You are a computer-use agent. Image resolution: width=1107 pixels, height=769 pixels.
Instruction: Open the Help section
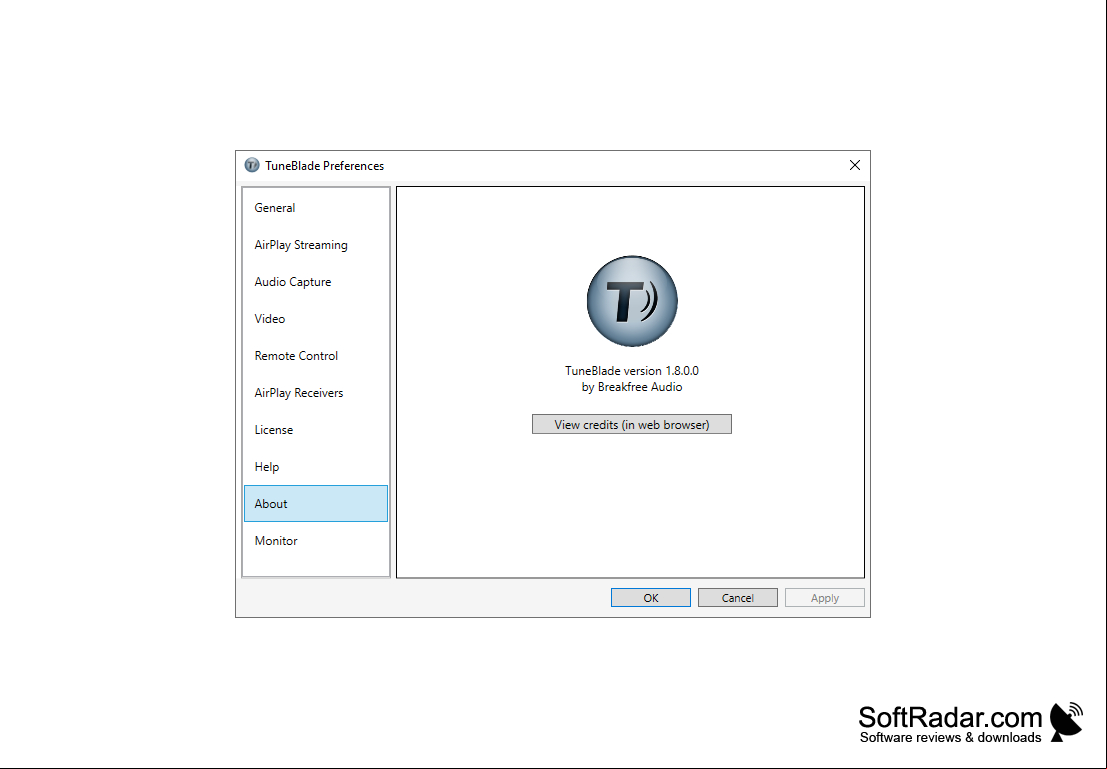[x=316, y=467]
